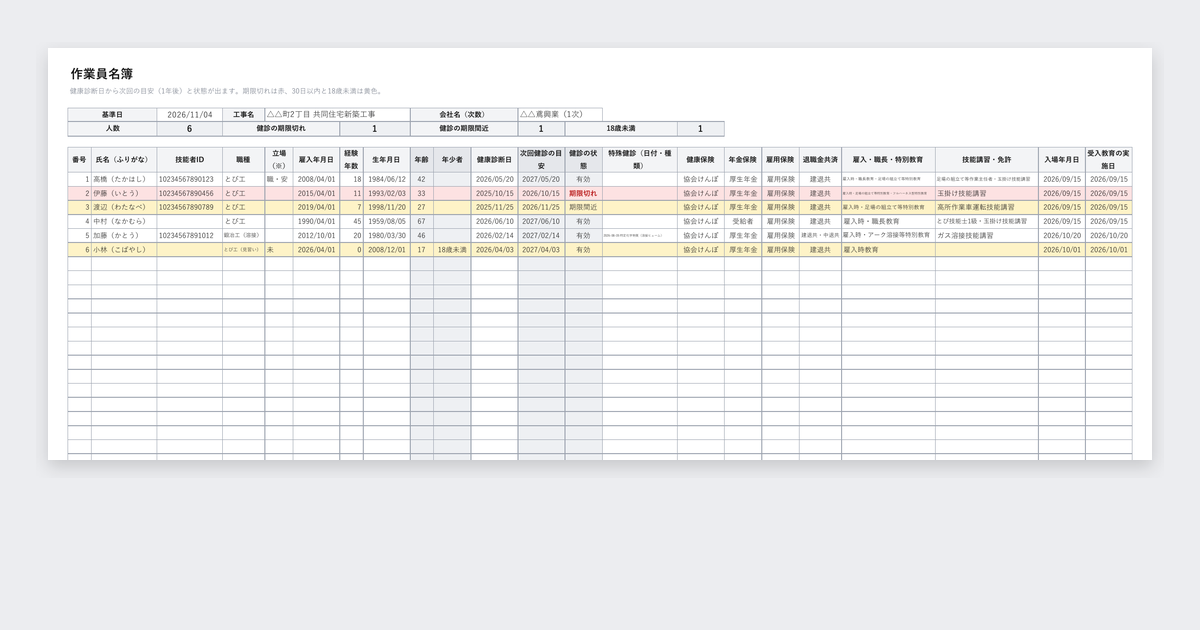Click the 入場年月日 column header
This screenshot has height=630, width=1200.
(x=1062, y=159)
